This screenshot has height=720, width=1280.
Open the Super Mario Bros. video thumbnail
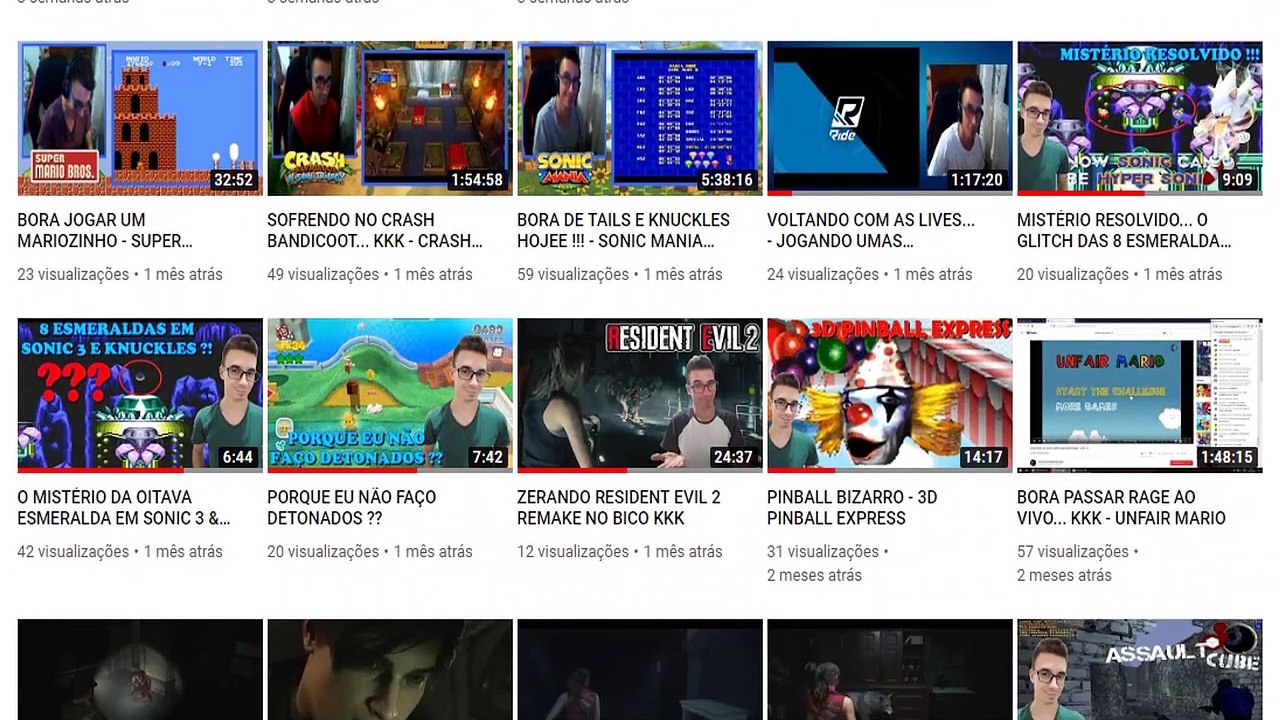(x=140, y=118)
